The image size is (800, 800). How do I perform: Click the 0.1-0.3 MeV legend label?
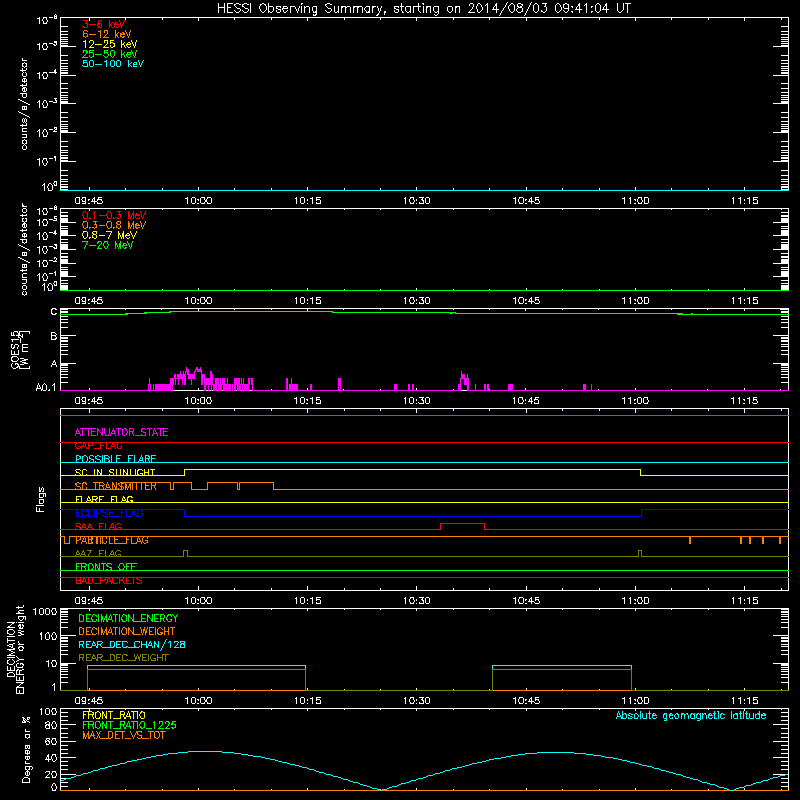coord(114,215)
